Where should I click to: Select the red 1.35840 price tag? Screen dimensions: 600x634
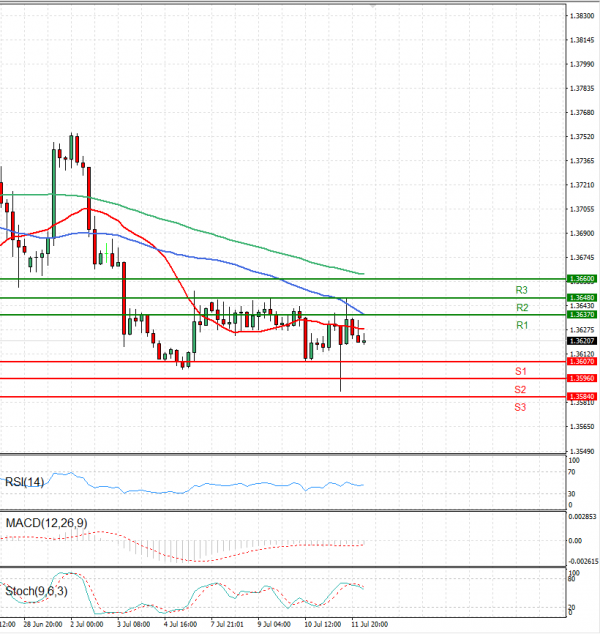click(582, 397)
